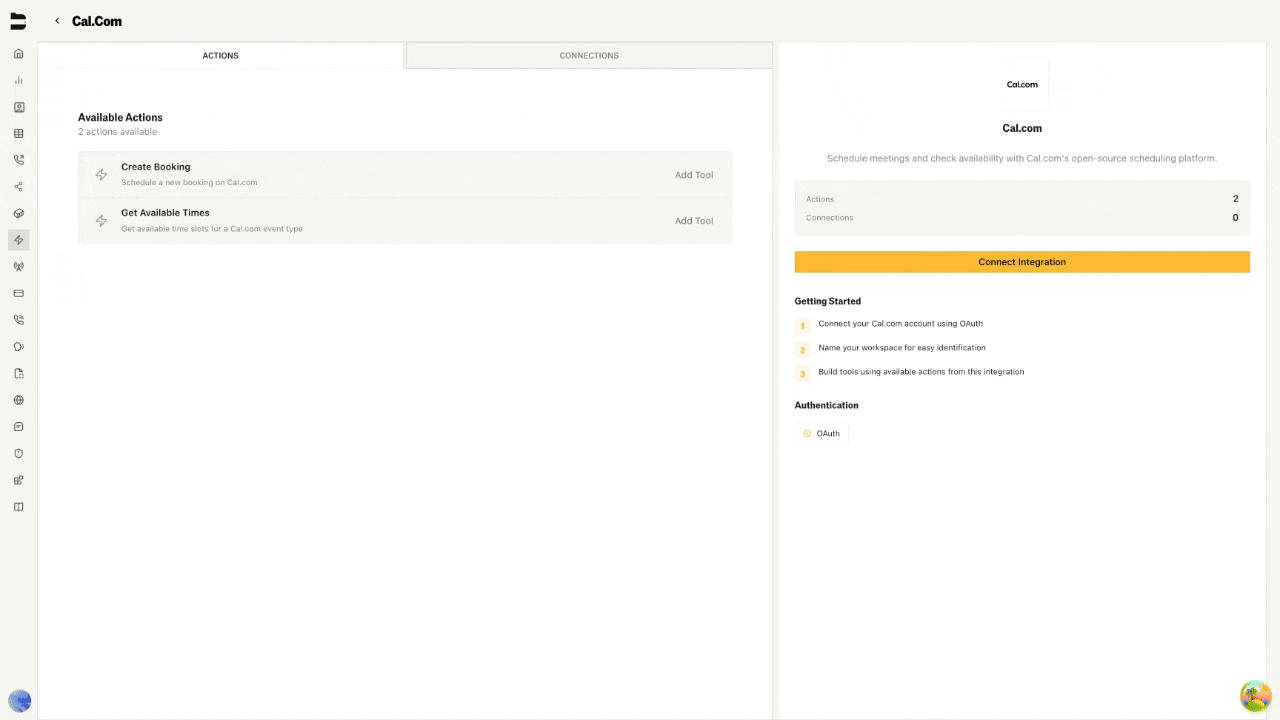Open the shield security sidebar icon
1280x720 pixels.
tap(18, 454)
